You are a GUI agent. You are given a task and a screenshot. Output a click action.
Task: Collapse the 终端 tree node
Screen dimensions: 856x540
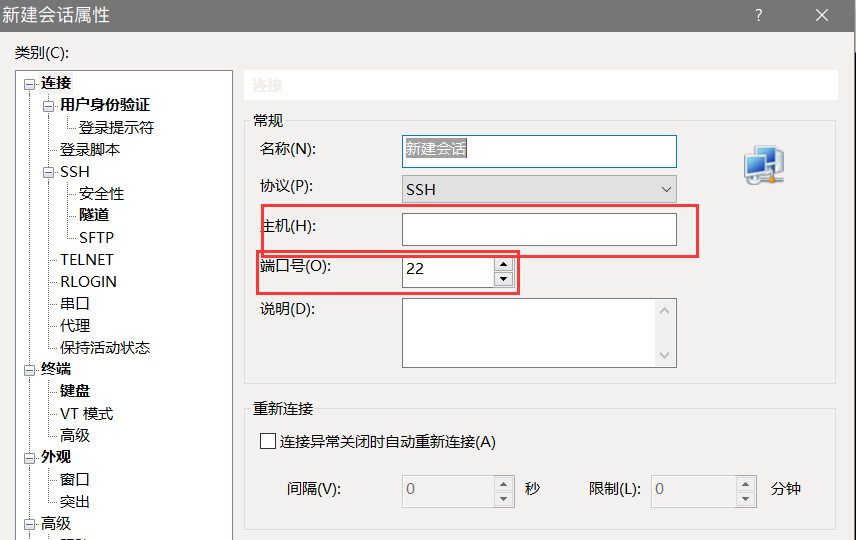[x=29, y=370]
